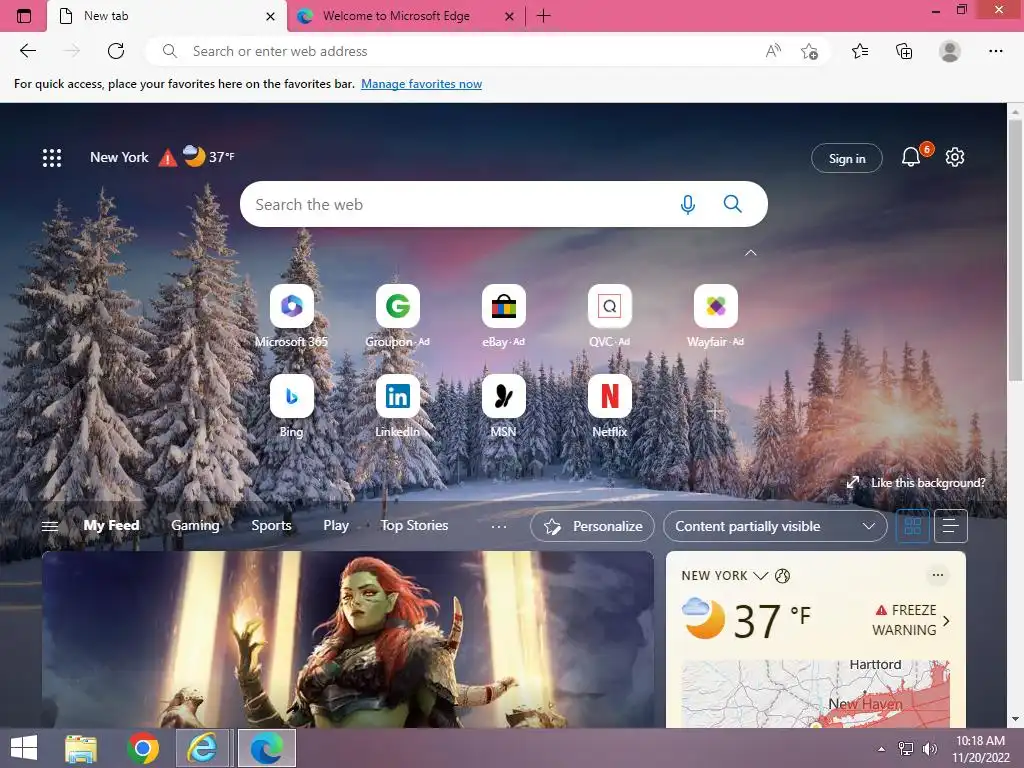Switch to the Welcome to Microsoft Edge tab
Screen dimensions: 1024x768
[405, 16]
